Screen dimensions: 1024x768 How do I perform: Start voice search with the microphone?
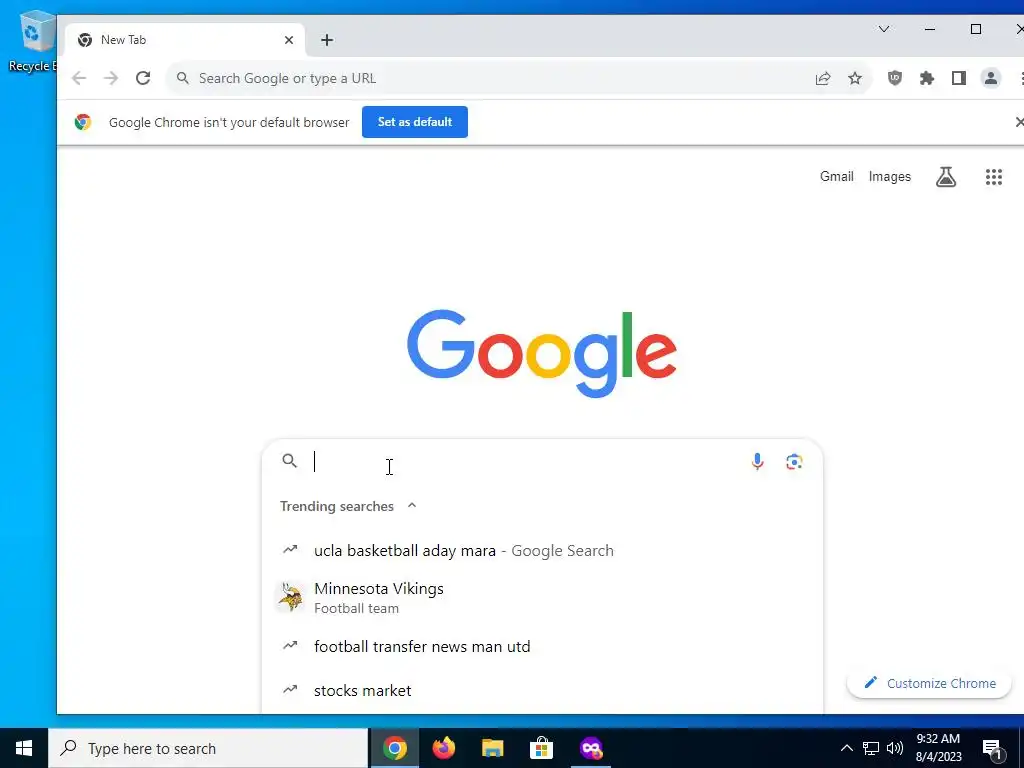click(x=757, y=462)
